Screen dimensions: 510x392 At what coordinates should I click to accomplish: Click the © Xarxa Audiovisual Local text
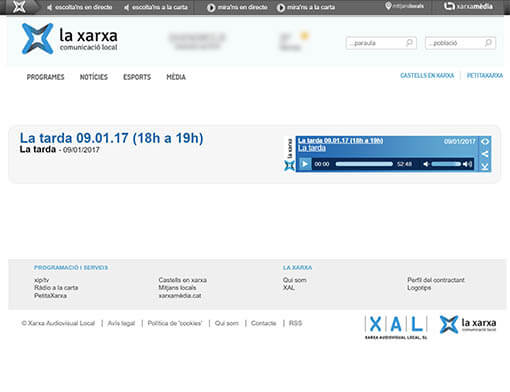point(58,323)
